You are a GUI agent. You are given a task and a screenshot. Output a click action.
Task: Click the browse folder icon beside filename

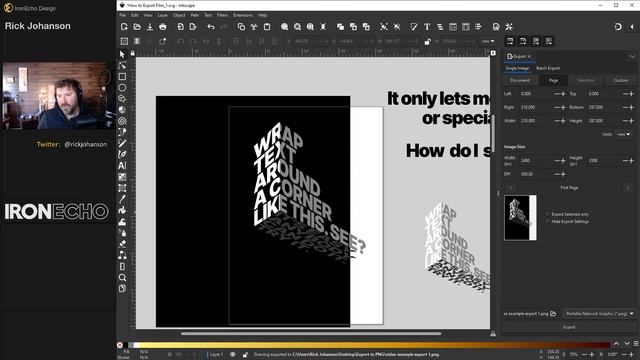[x=553, y=313]
